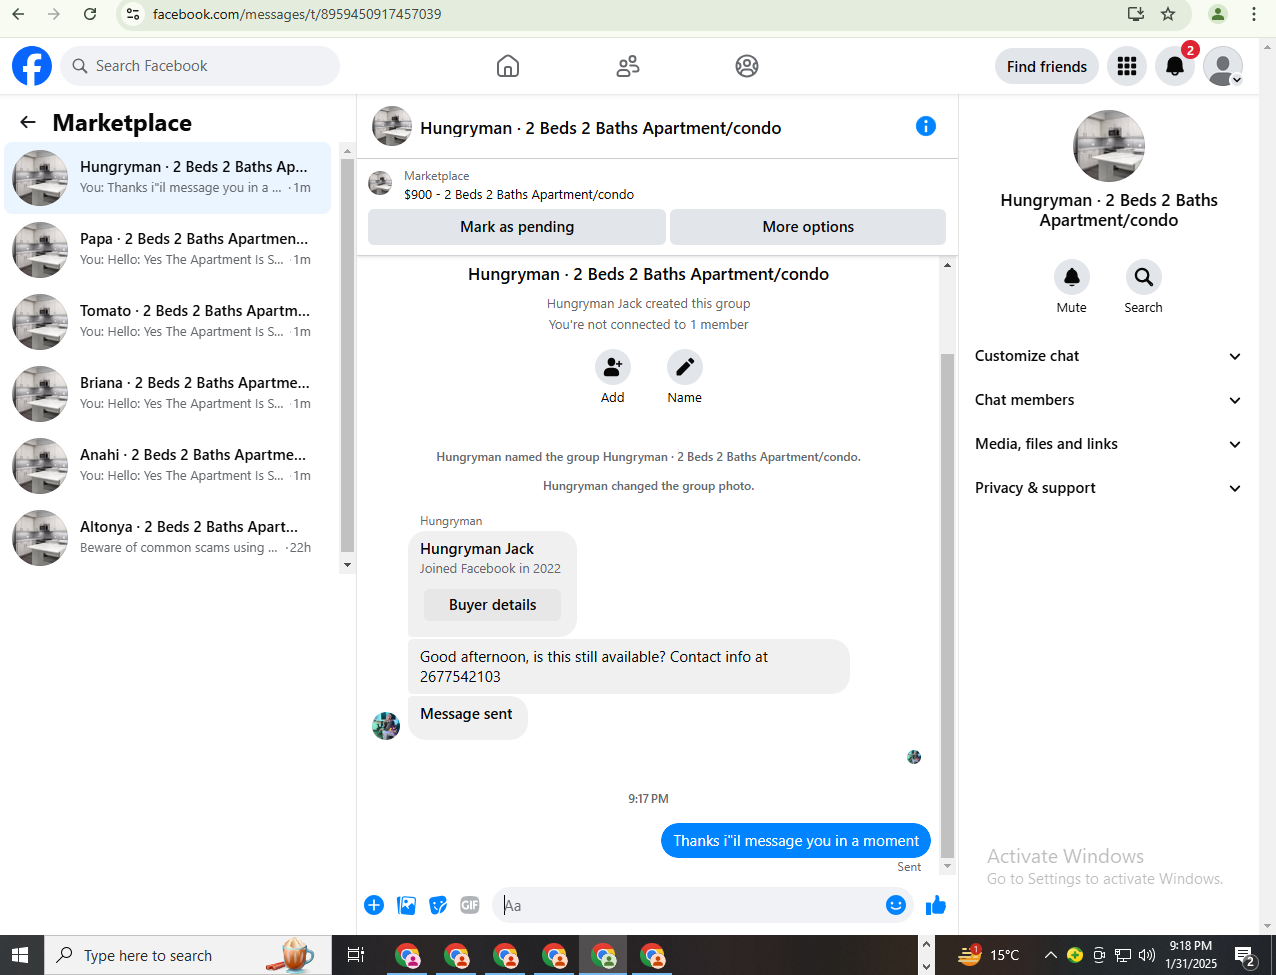
Task: Expand the Chat members section
Action: coord(1109,400)
